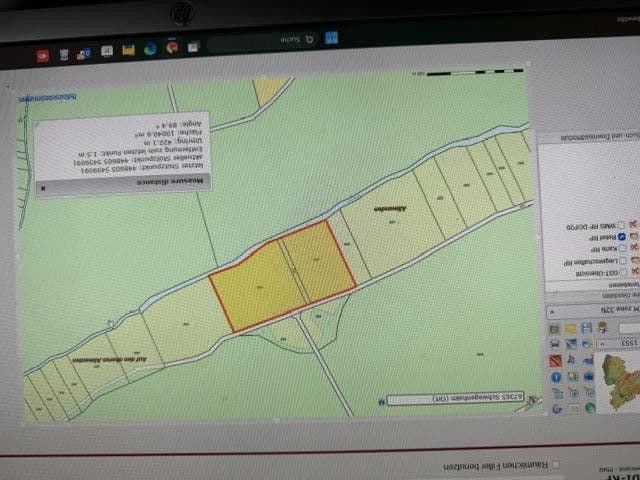Open the Windows Start button

click(331, 38)
